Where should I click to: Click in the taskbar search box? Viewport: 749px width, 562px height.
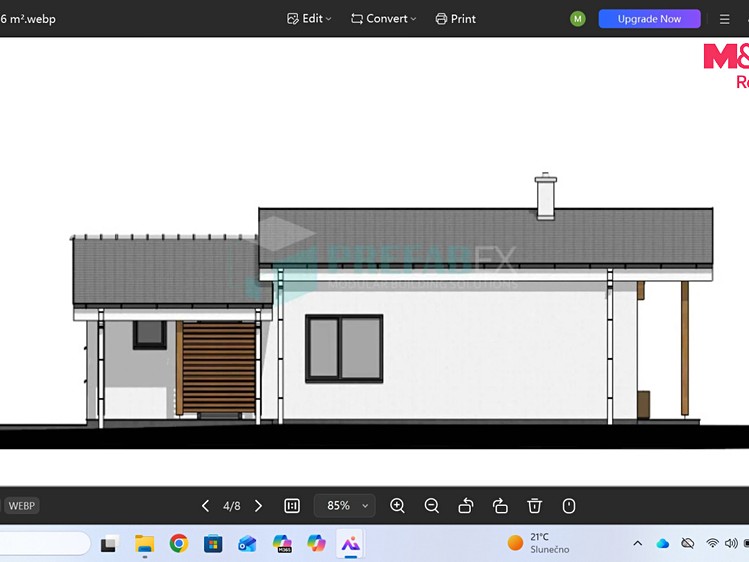tap(44, 543)
